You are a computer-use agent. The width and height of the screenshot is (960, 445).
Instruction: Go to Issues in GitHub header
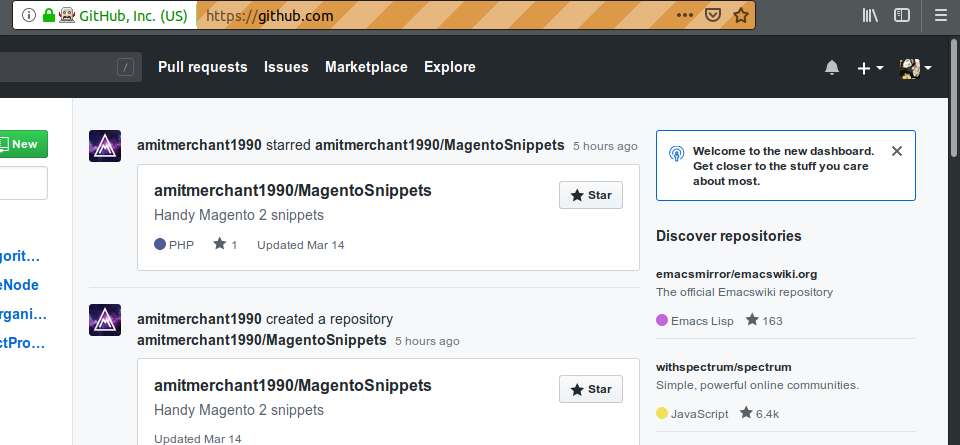tap(286, 67)
